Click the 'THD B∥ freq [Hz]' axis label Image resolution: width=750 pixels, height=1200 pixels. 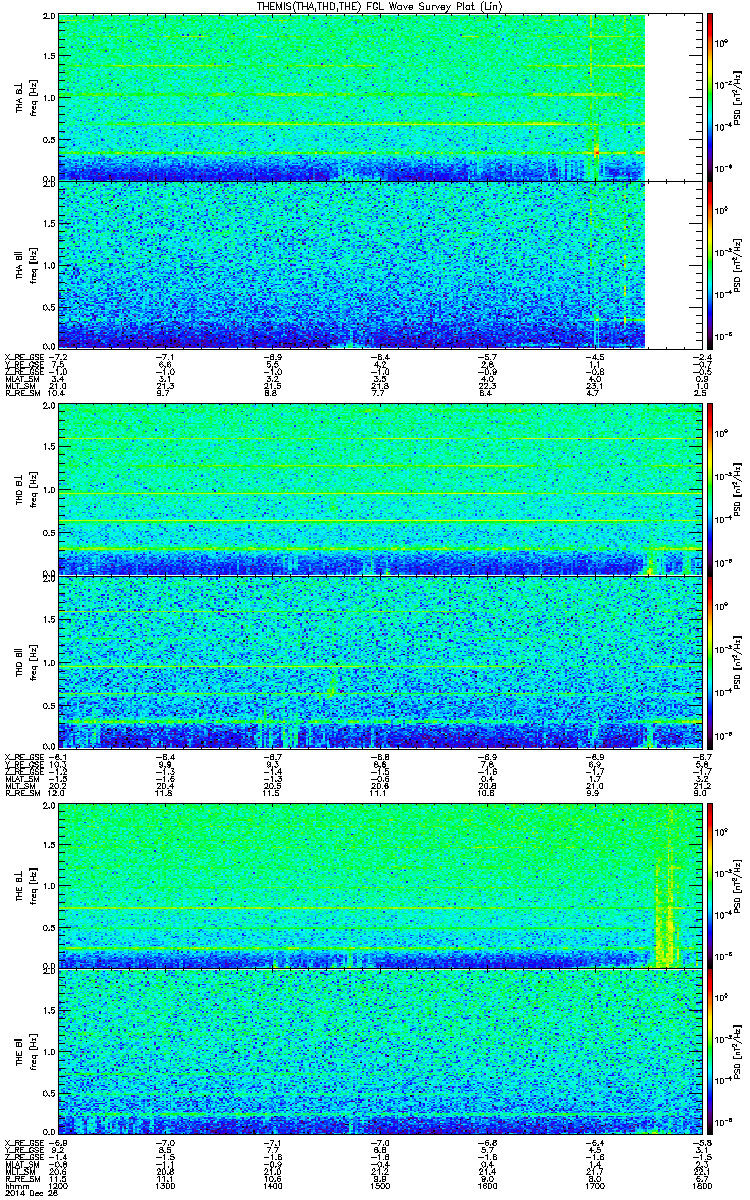[24, 662]
